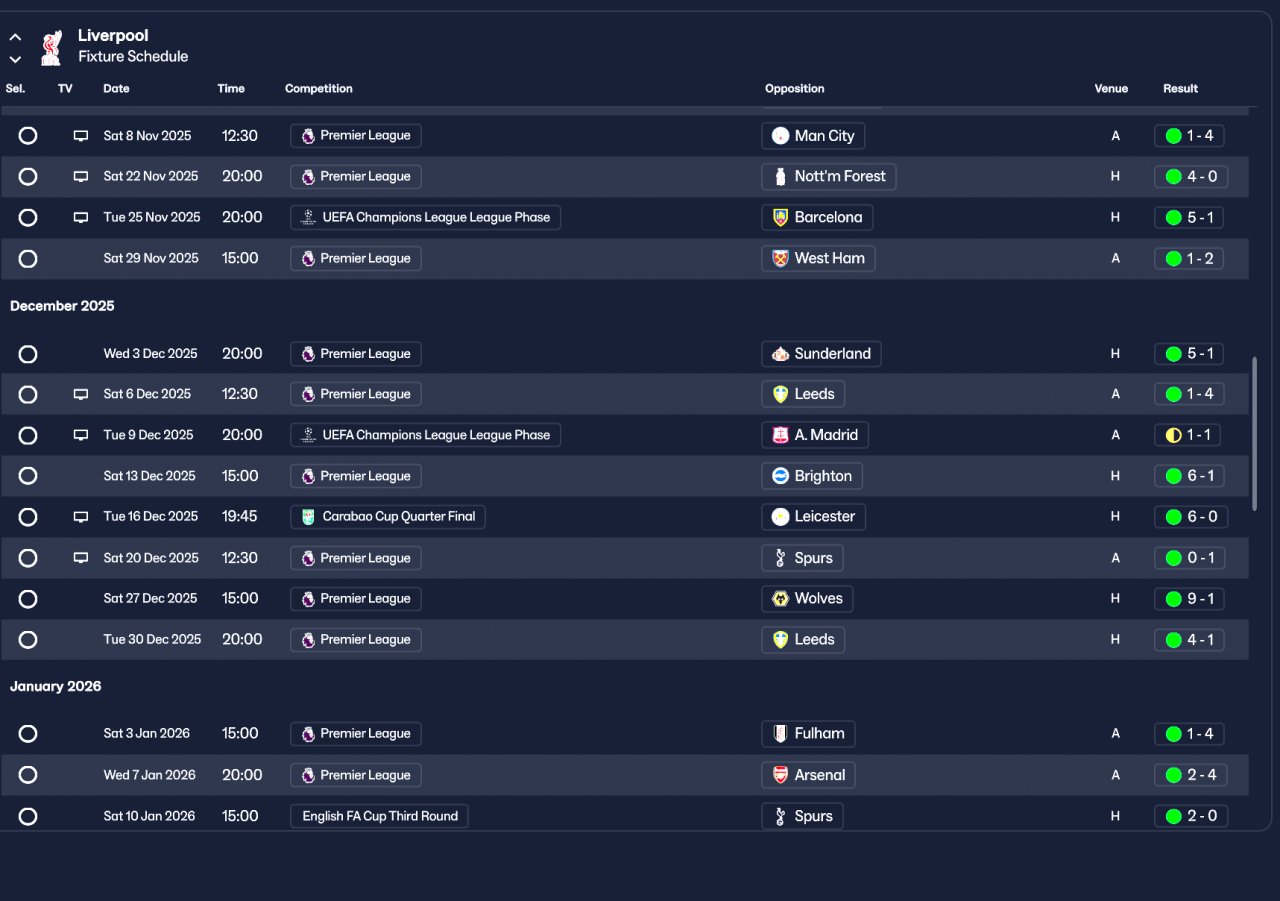Select the Leicester Carabao Cup fixture radio button

28,517
